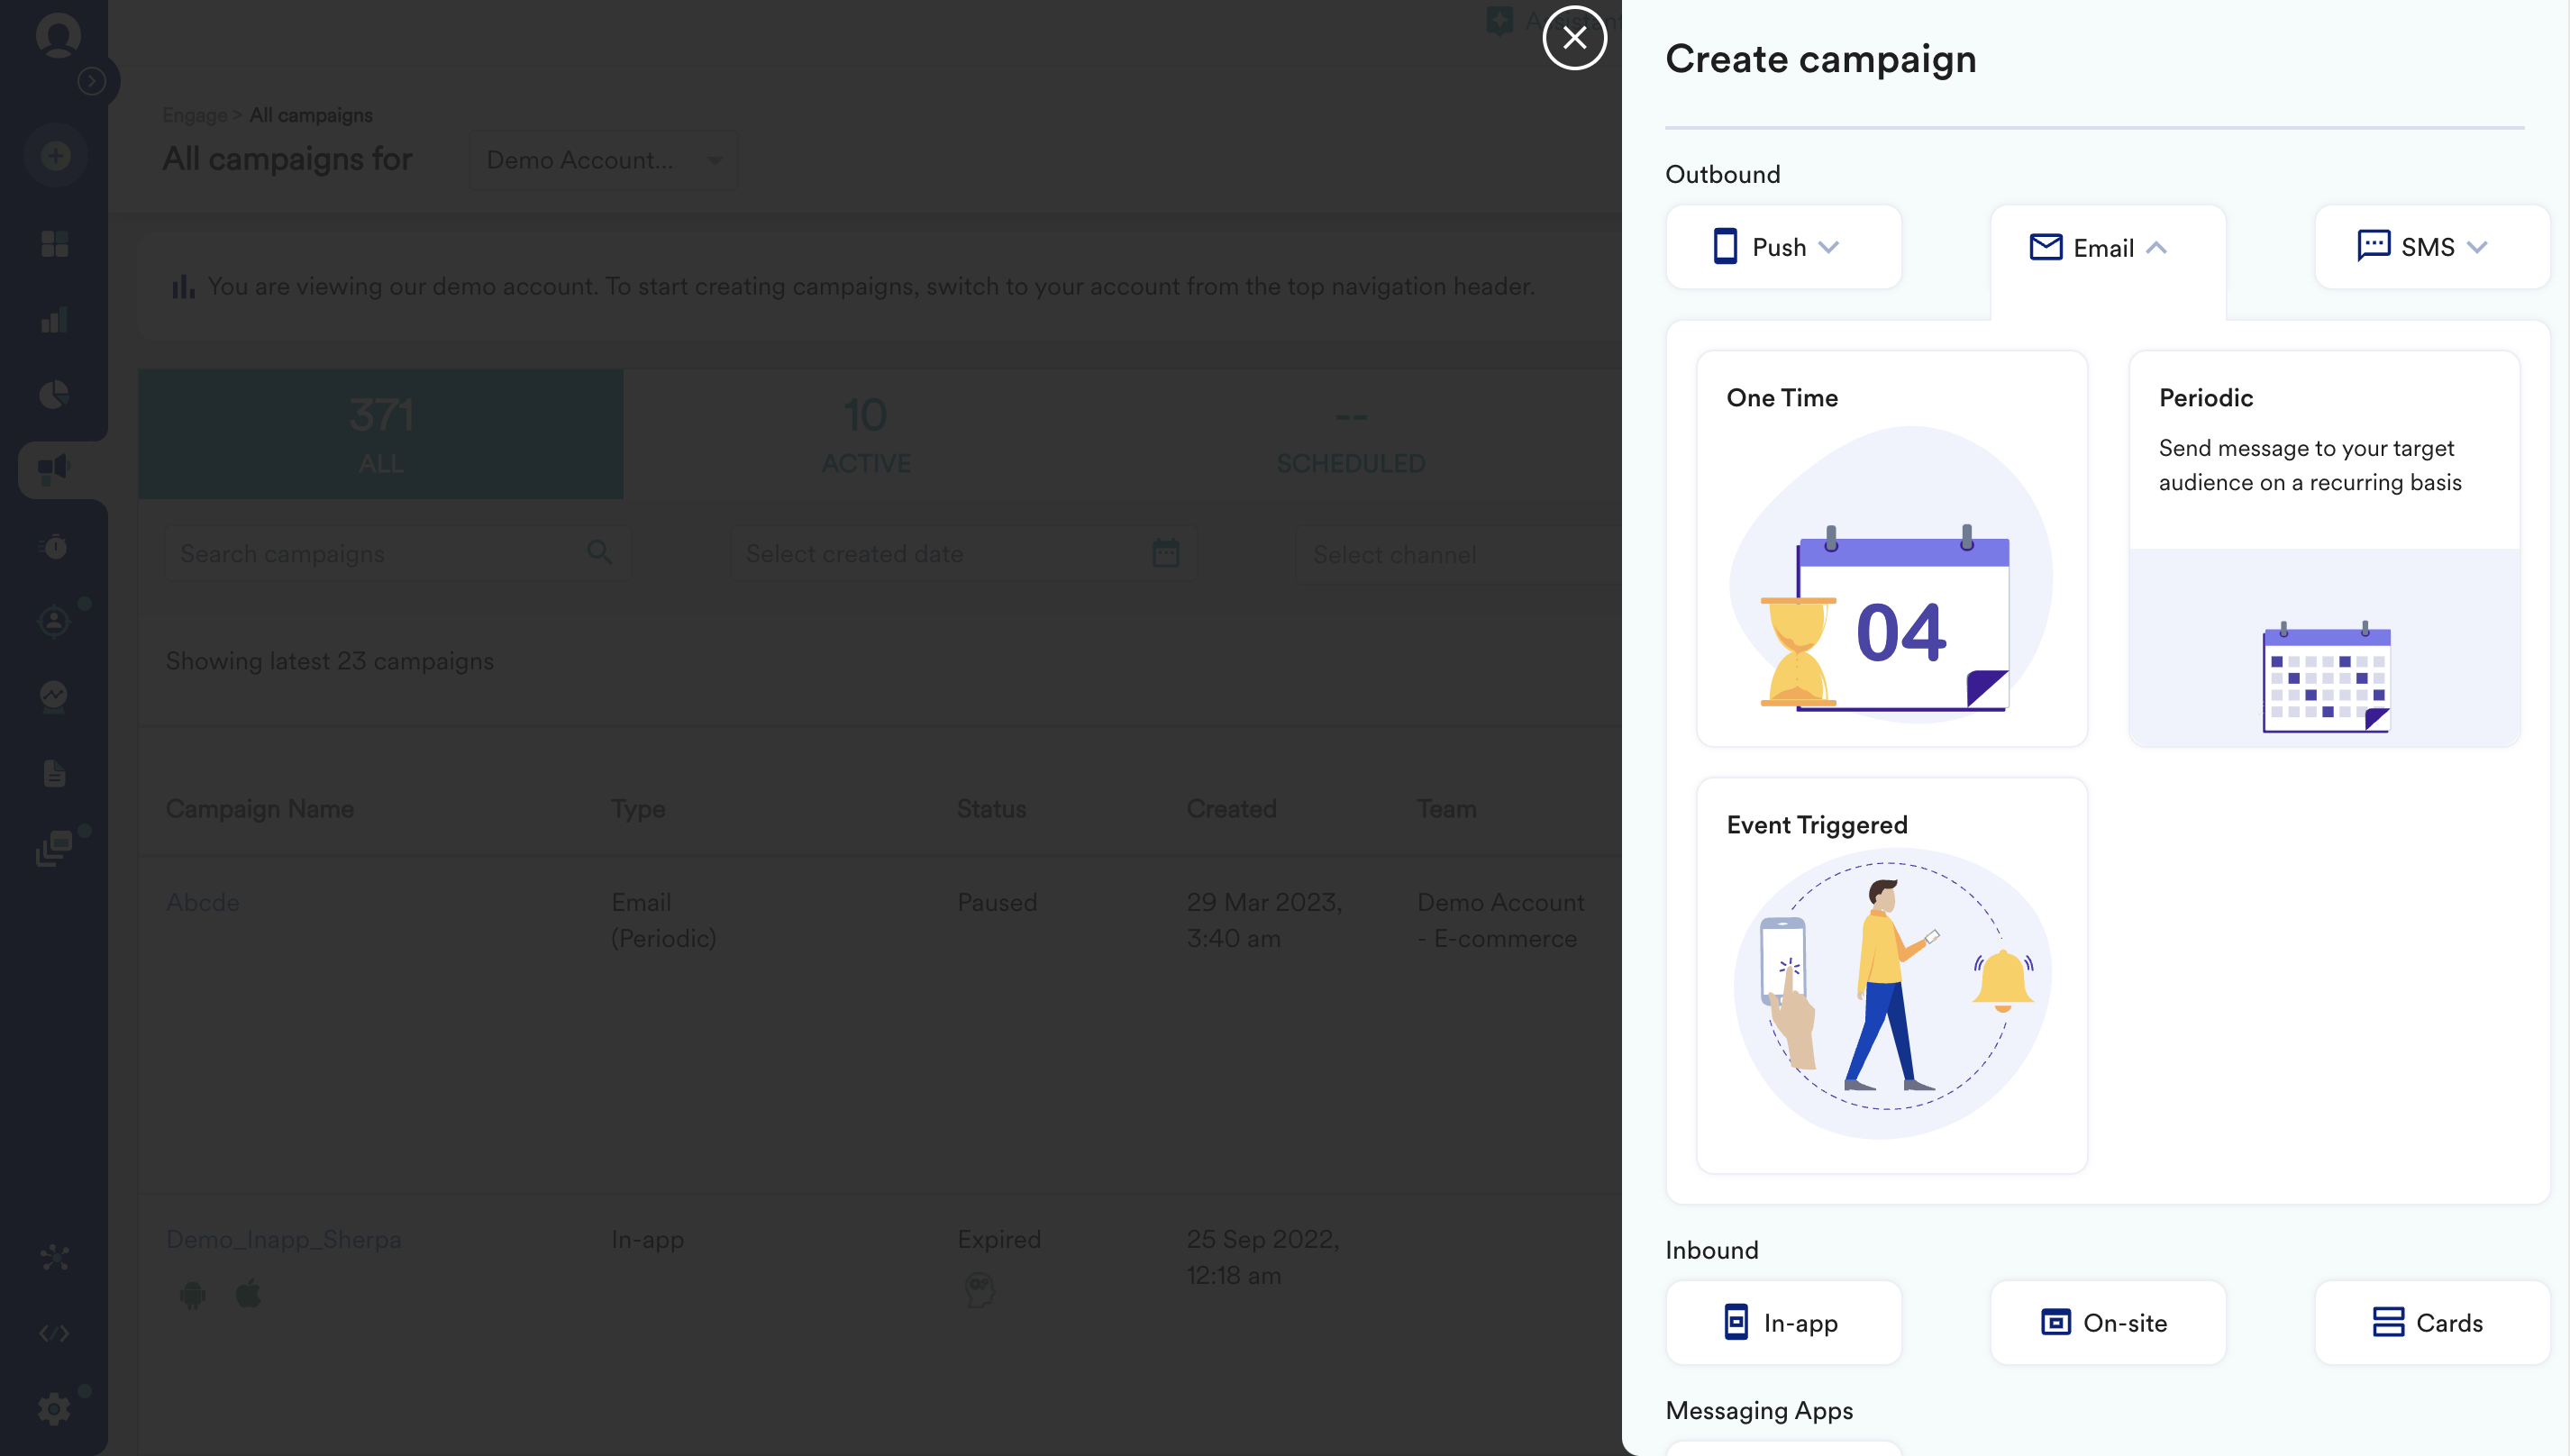Click the search magnifier icon
This screenshot has height=1456, width=2570.
point(599,552)
